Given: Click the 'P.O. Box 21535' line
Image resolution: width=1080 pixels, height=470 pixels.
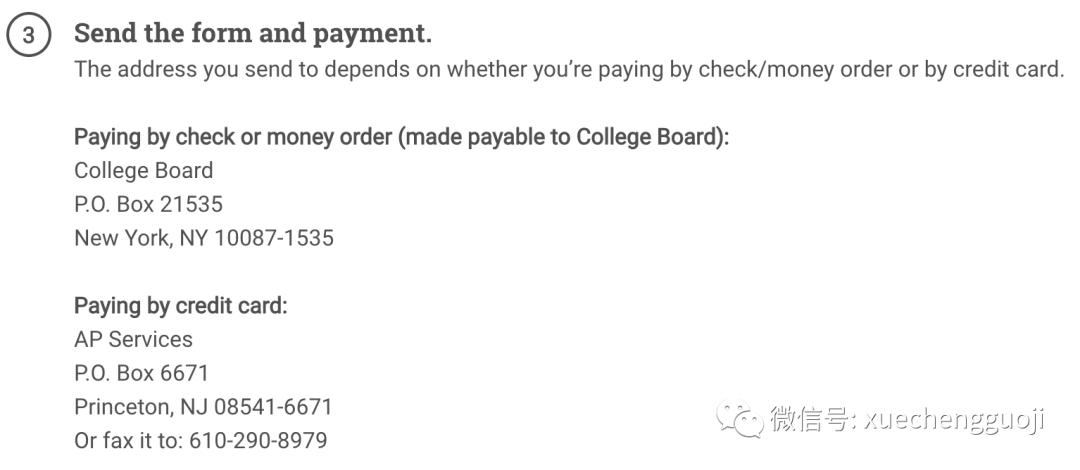Looking at the screenshot, I should point(148,204).
